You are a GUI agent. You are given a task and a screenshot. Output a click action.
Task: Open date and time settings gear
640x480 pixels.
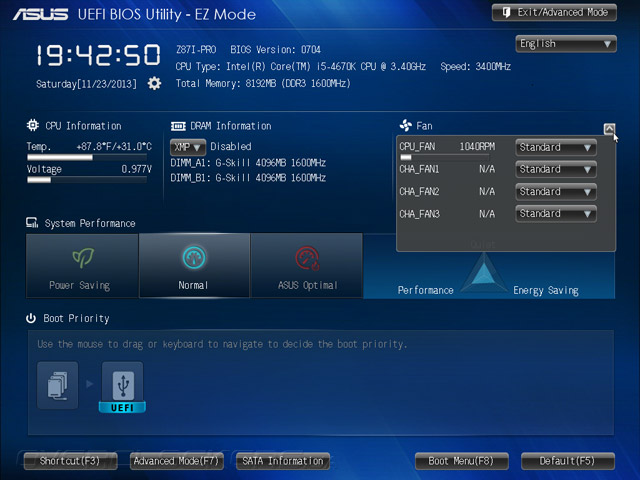pos(154,83)
